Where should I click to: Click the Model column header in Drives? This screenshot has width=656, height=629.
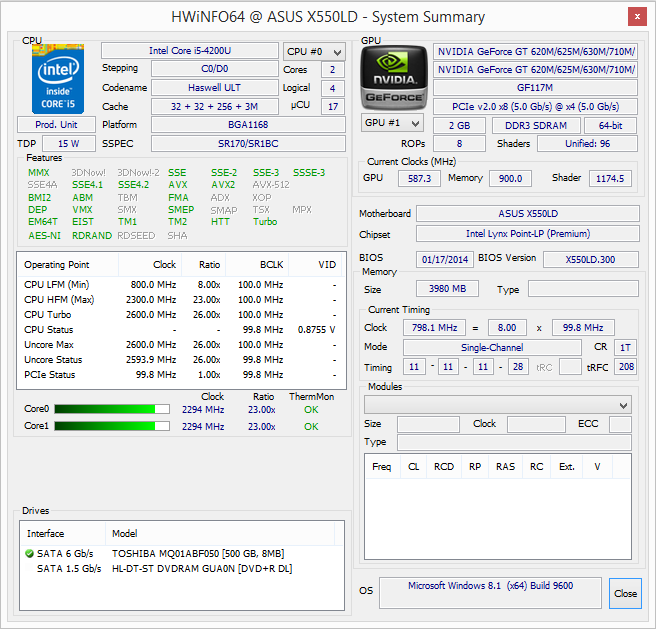tap(220, 534)
